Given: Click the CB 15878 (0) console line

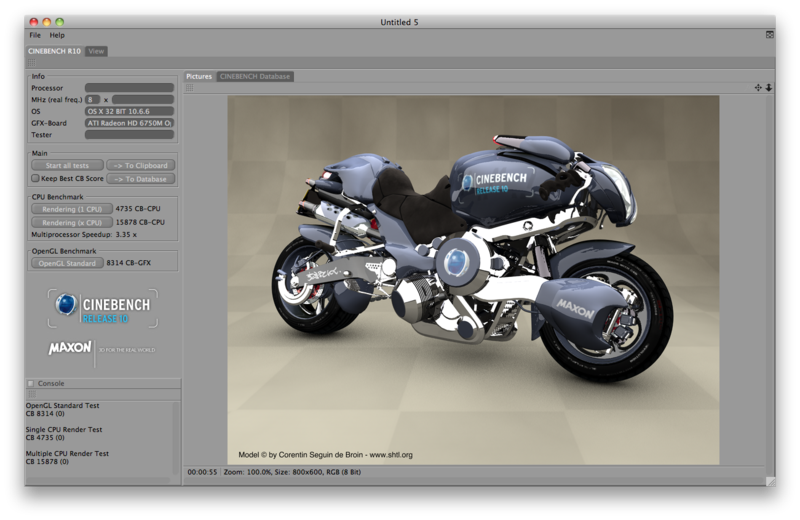Looking at the screenshot, I should [x=47, y=462].
